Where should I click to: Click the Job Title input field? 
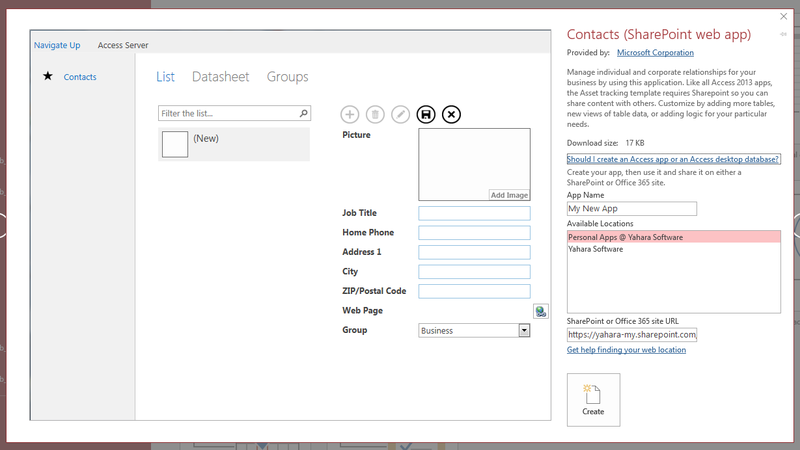click(x=474, y=213)
